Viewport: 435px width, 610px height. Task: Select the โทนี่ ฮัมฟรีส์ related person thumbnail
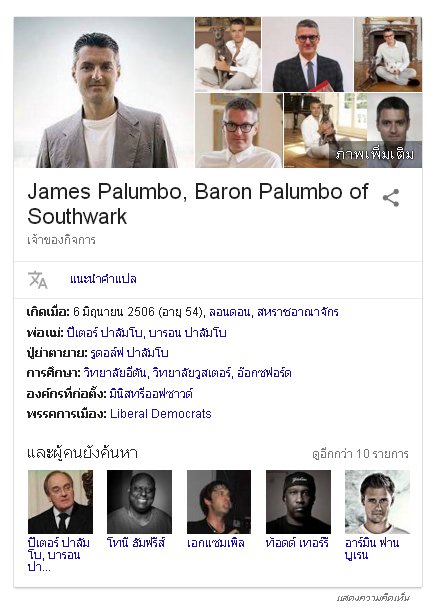pos(139,502)
